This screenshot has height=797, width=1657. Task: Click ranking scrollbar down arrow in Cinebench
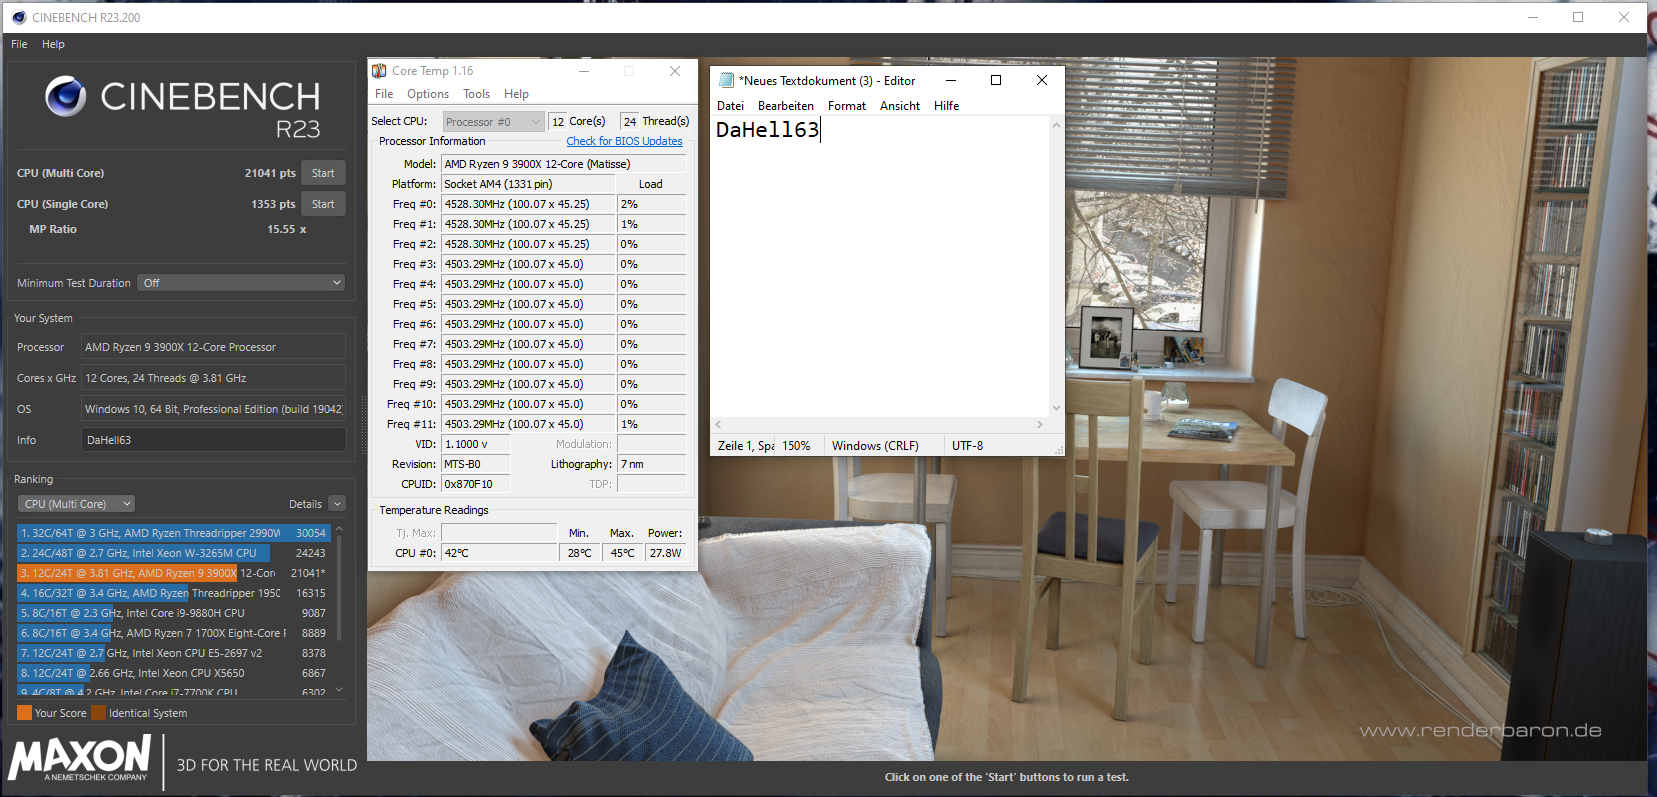pyautogui.click(x=339, y=690)
